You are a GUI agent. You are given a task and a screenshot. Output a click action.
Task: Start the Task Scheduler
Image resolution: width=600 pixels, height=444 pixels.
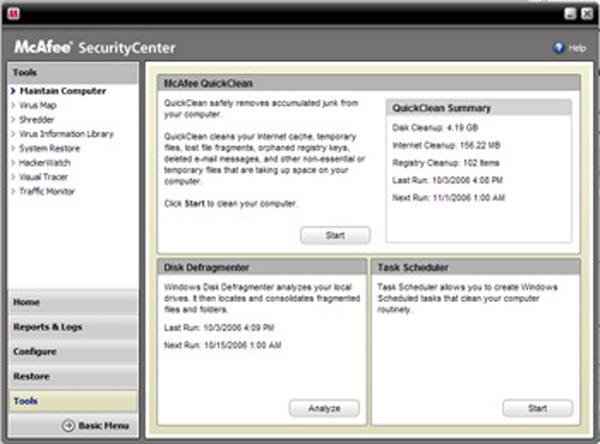(538, 408)
